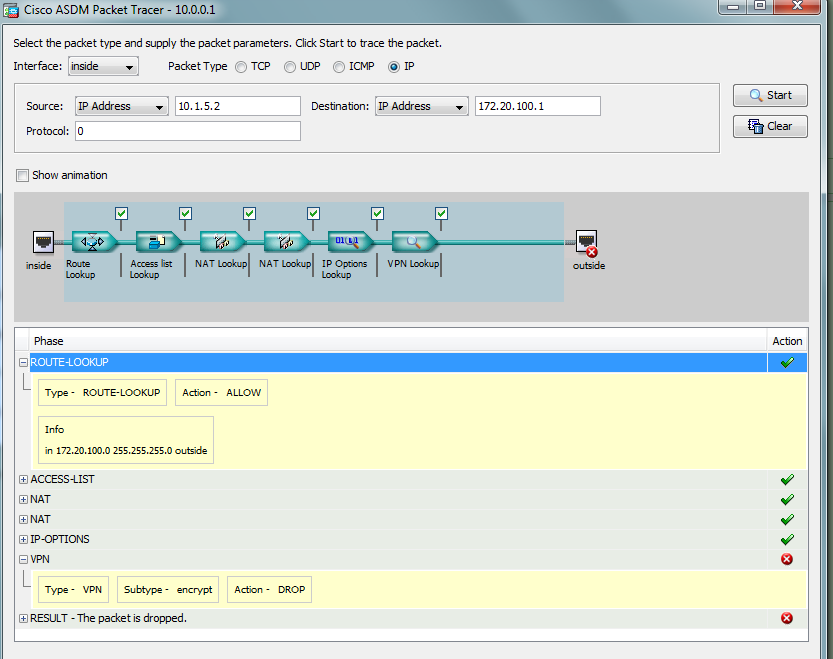Select the IP packet type
The width and height of the screenshot is (833, 659).
click(394, 67)
